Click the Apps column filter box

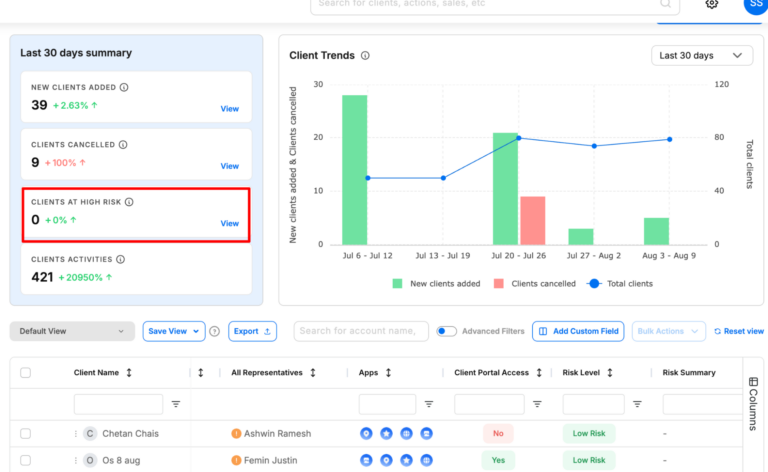click(387, 404)
